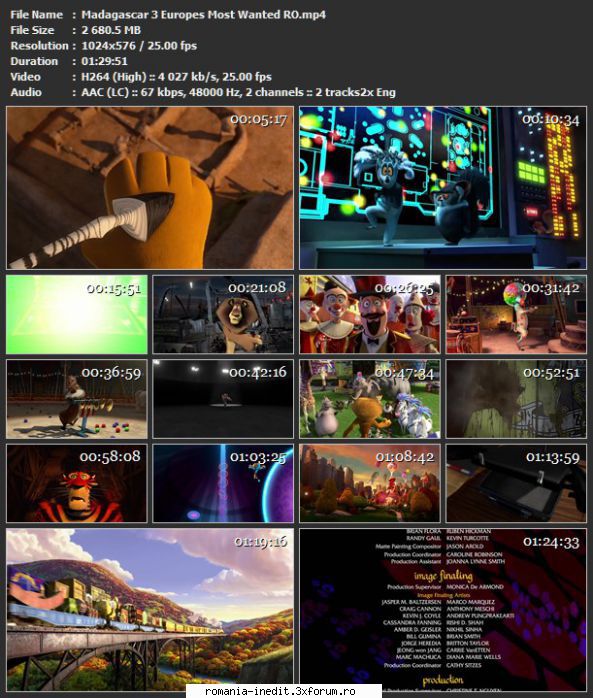Select the green frame at 00:15:51
This screenshot has width=593, height=698.
coord(77,314)
